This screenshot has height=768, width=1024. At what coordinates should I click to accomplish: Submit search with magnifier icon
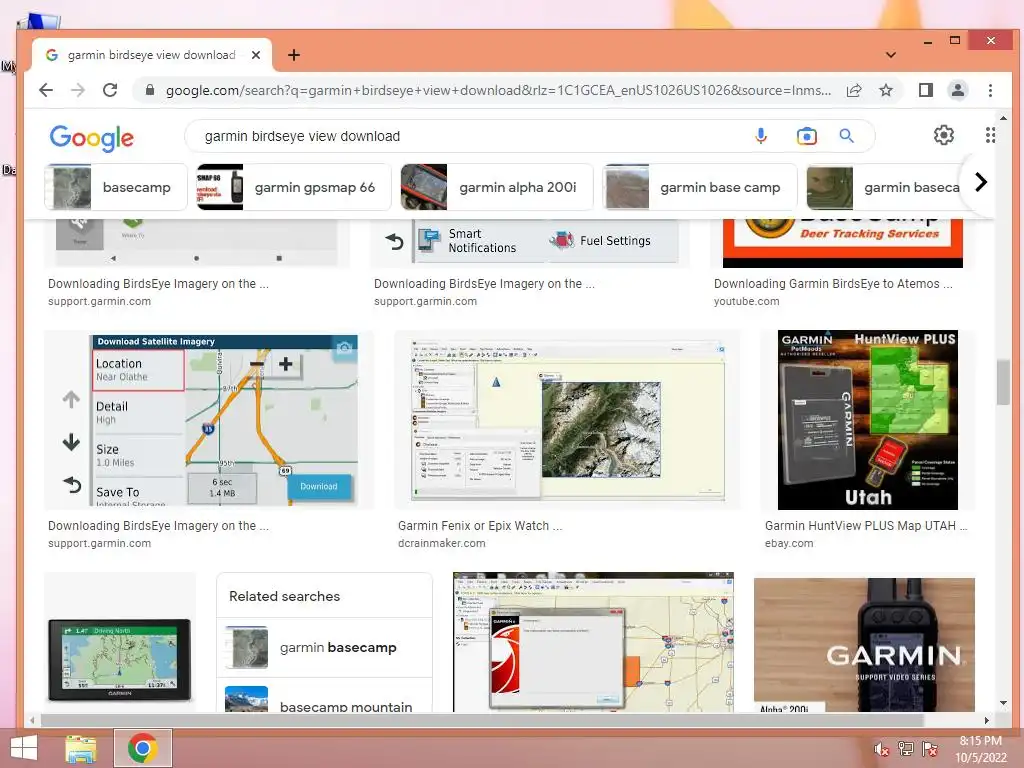tap(846, 136)
